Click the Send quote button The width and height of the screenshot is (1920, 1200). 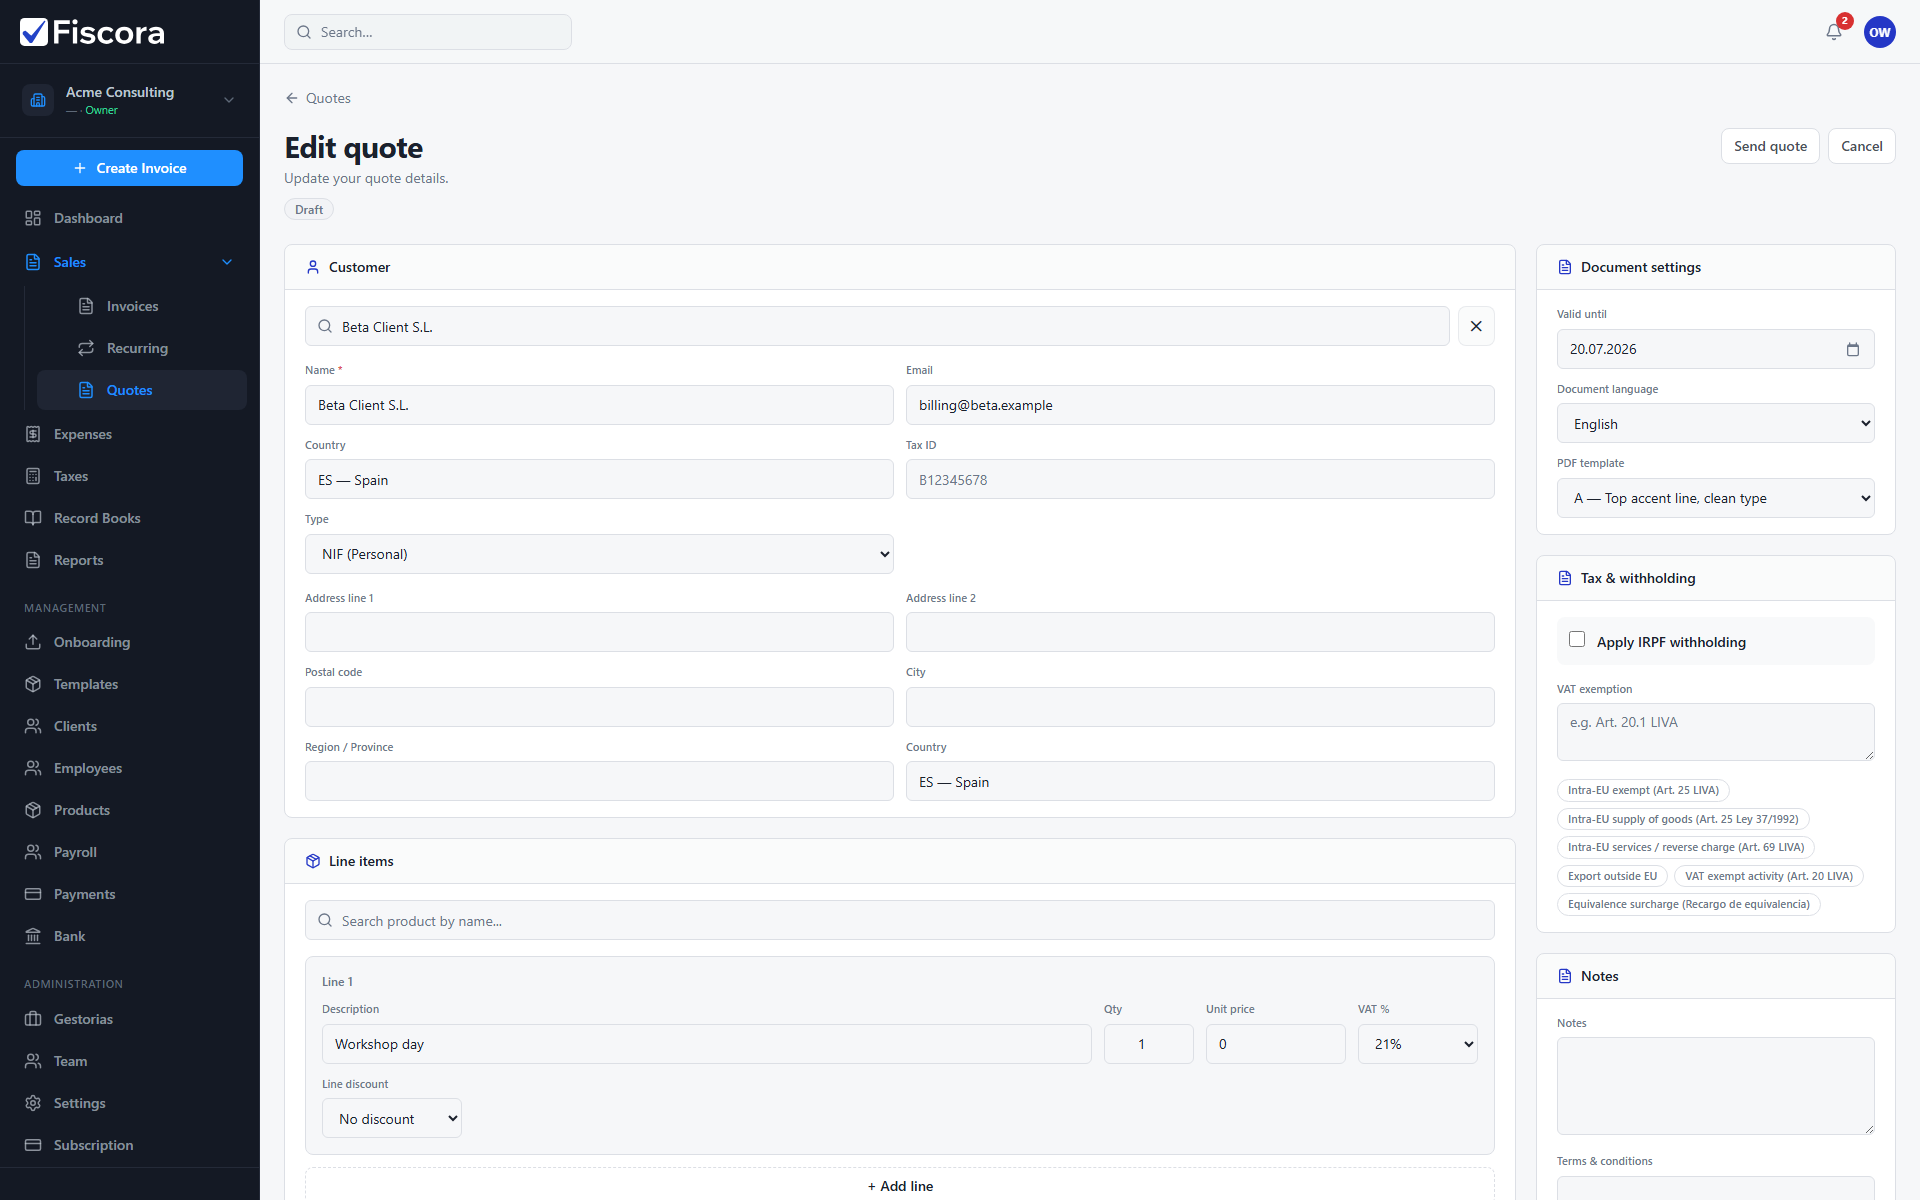coord(1770,146)
